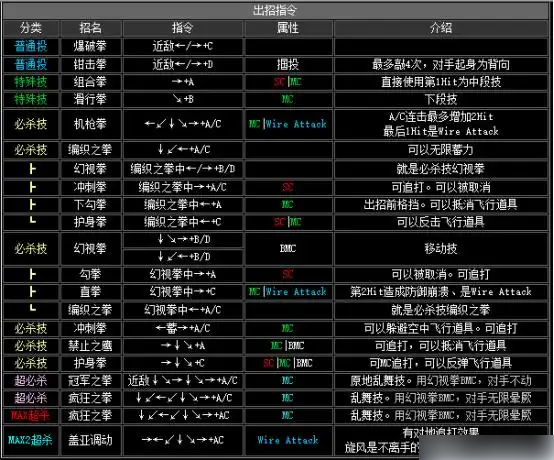Click the 出招指令 title header
This screenshot has width=554, height=460.
tap(275, 10)
